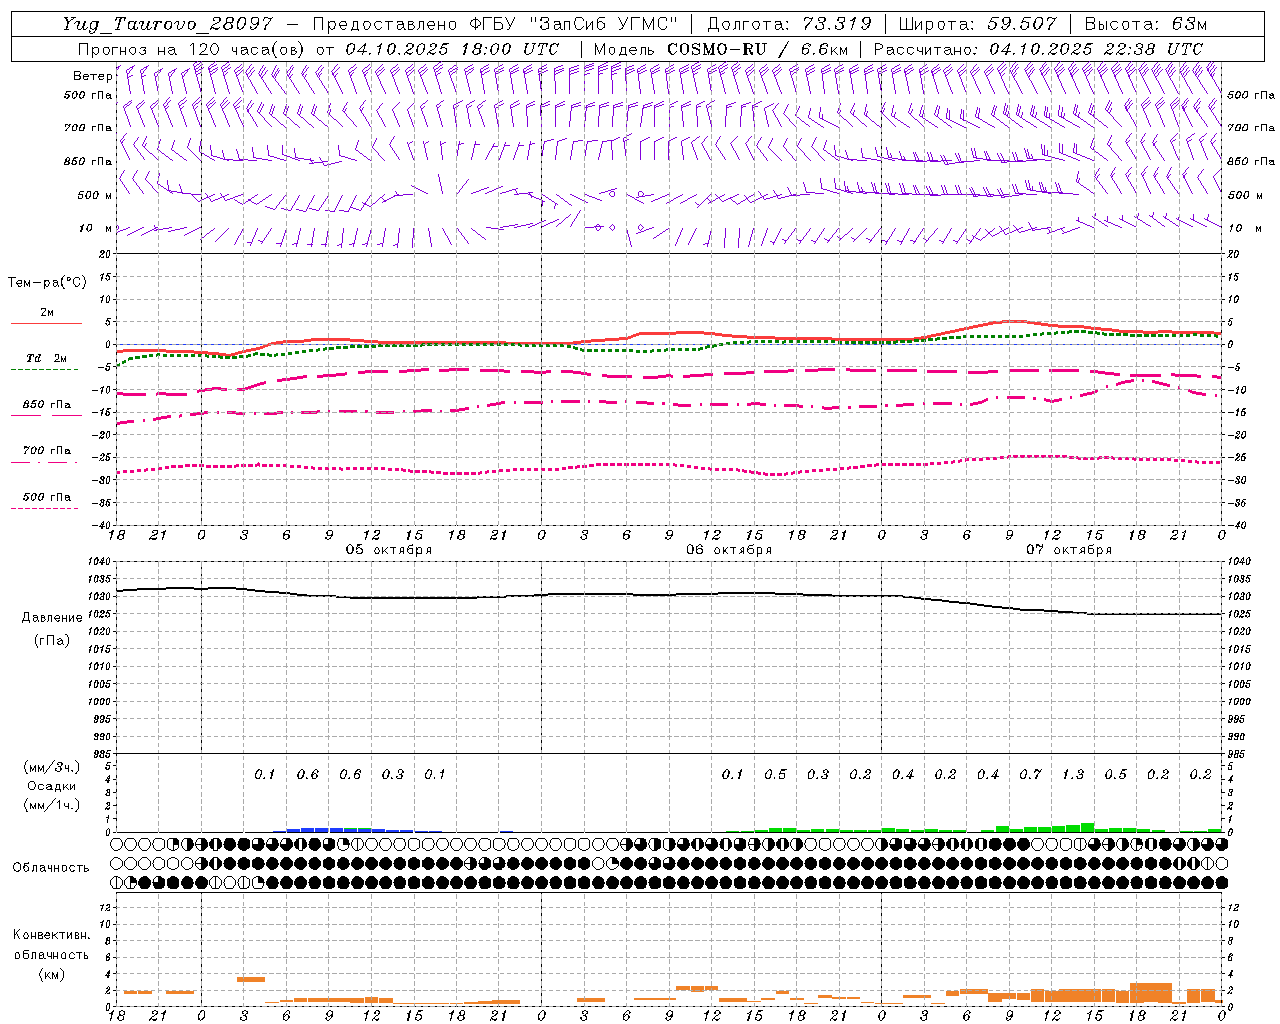Screen dimensions: 1280x1024
Task: Click the 'Облачность' cloud cover label
Action: [51, 868]
